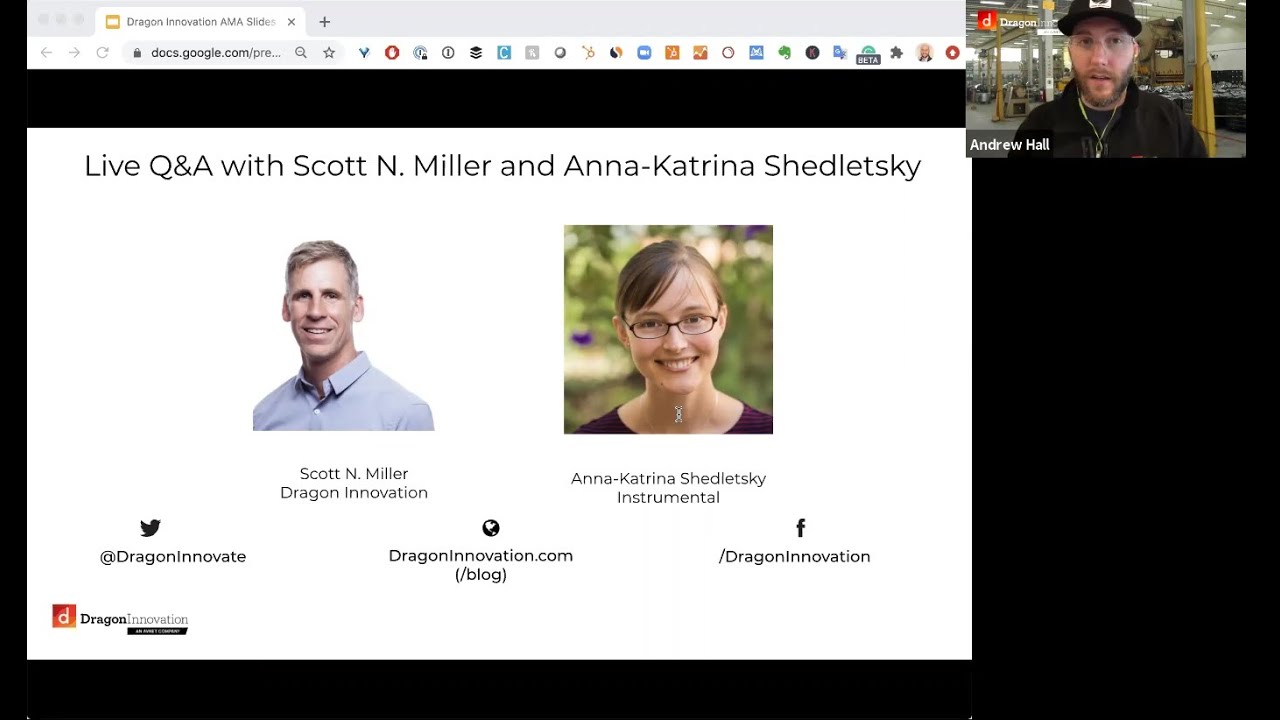Open the zoom magnifier icon in address bar
This screenshot has width=1280, height=720.
pos(301,53)
